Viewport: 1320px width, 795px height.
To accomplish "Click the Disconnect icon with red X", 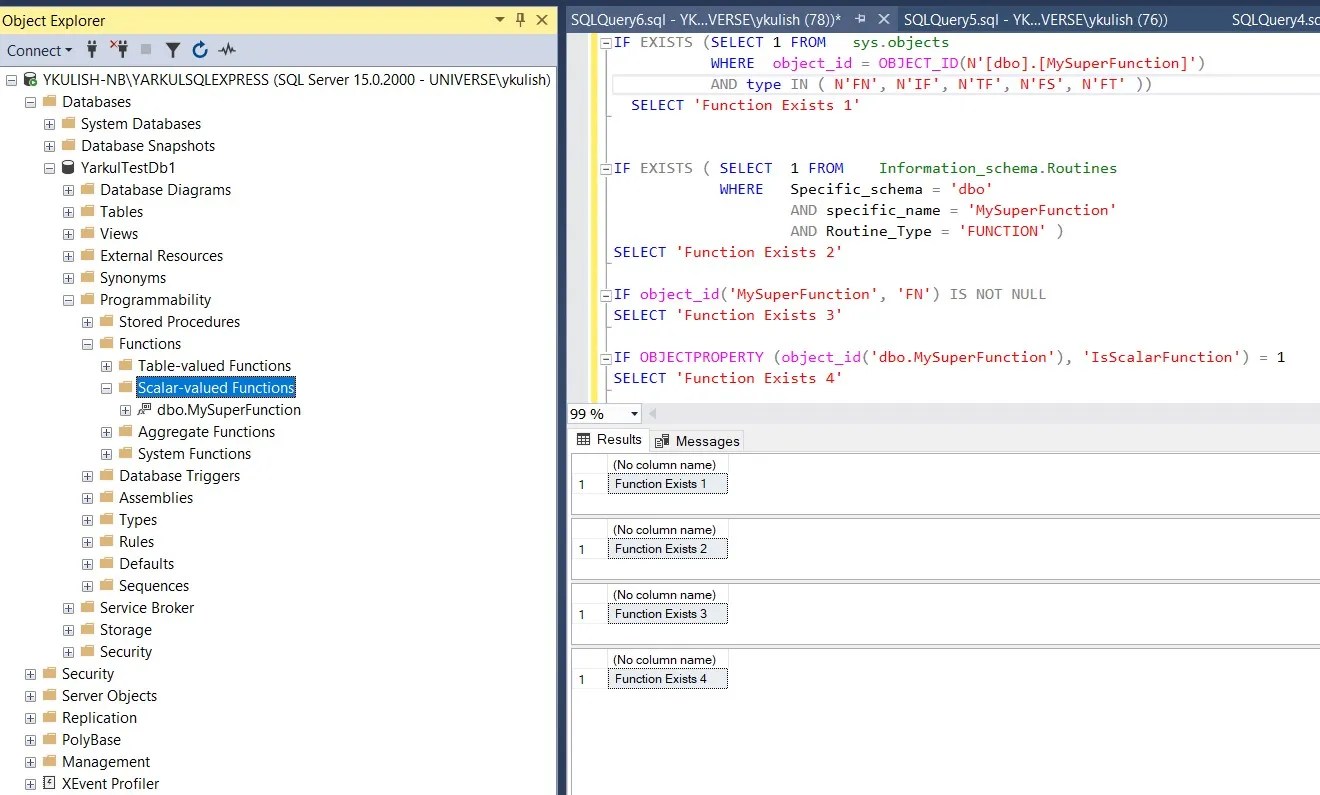I will (119, 49).
